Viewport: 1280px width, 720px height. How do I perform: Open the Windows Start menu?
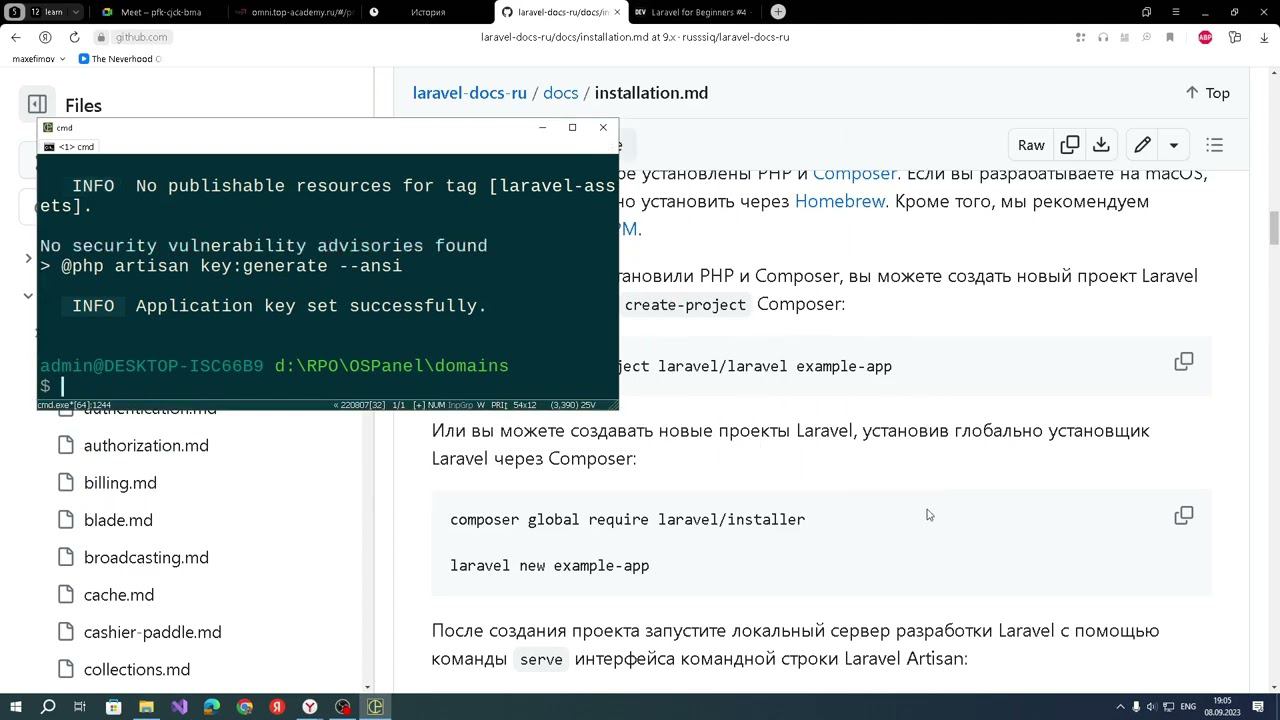15,707
